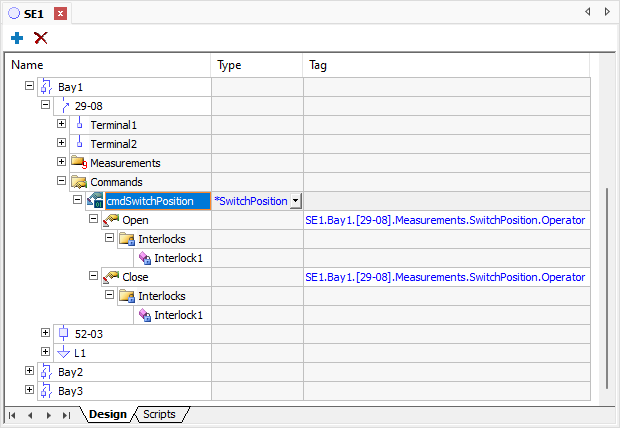Expand the Measurements folder

pos(61,161)
